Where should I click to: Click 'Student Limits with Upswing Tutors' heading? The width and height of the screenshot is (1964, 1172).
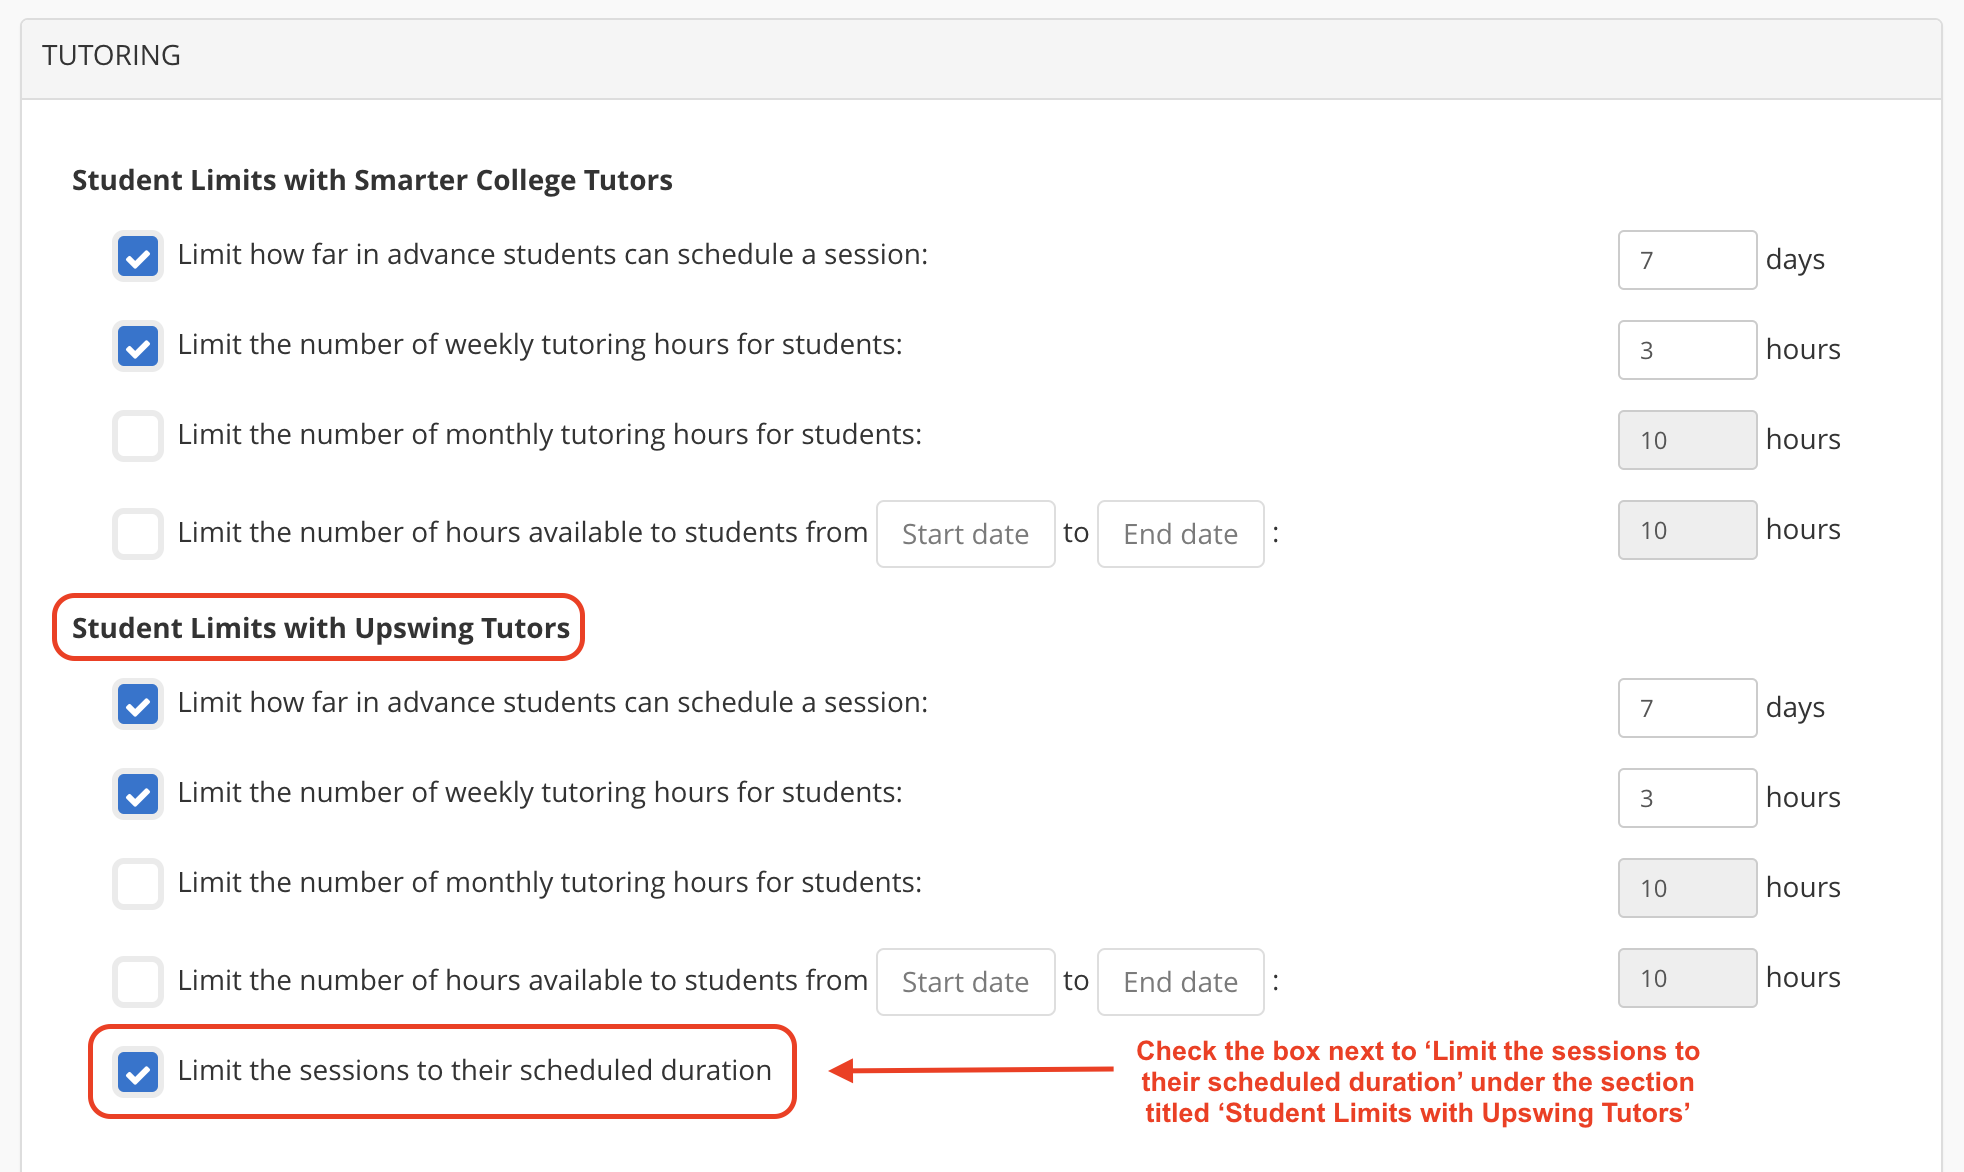pyautogui.click(x=321, y=628)
